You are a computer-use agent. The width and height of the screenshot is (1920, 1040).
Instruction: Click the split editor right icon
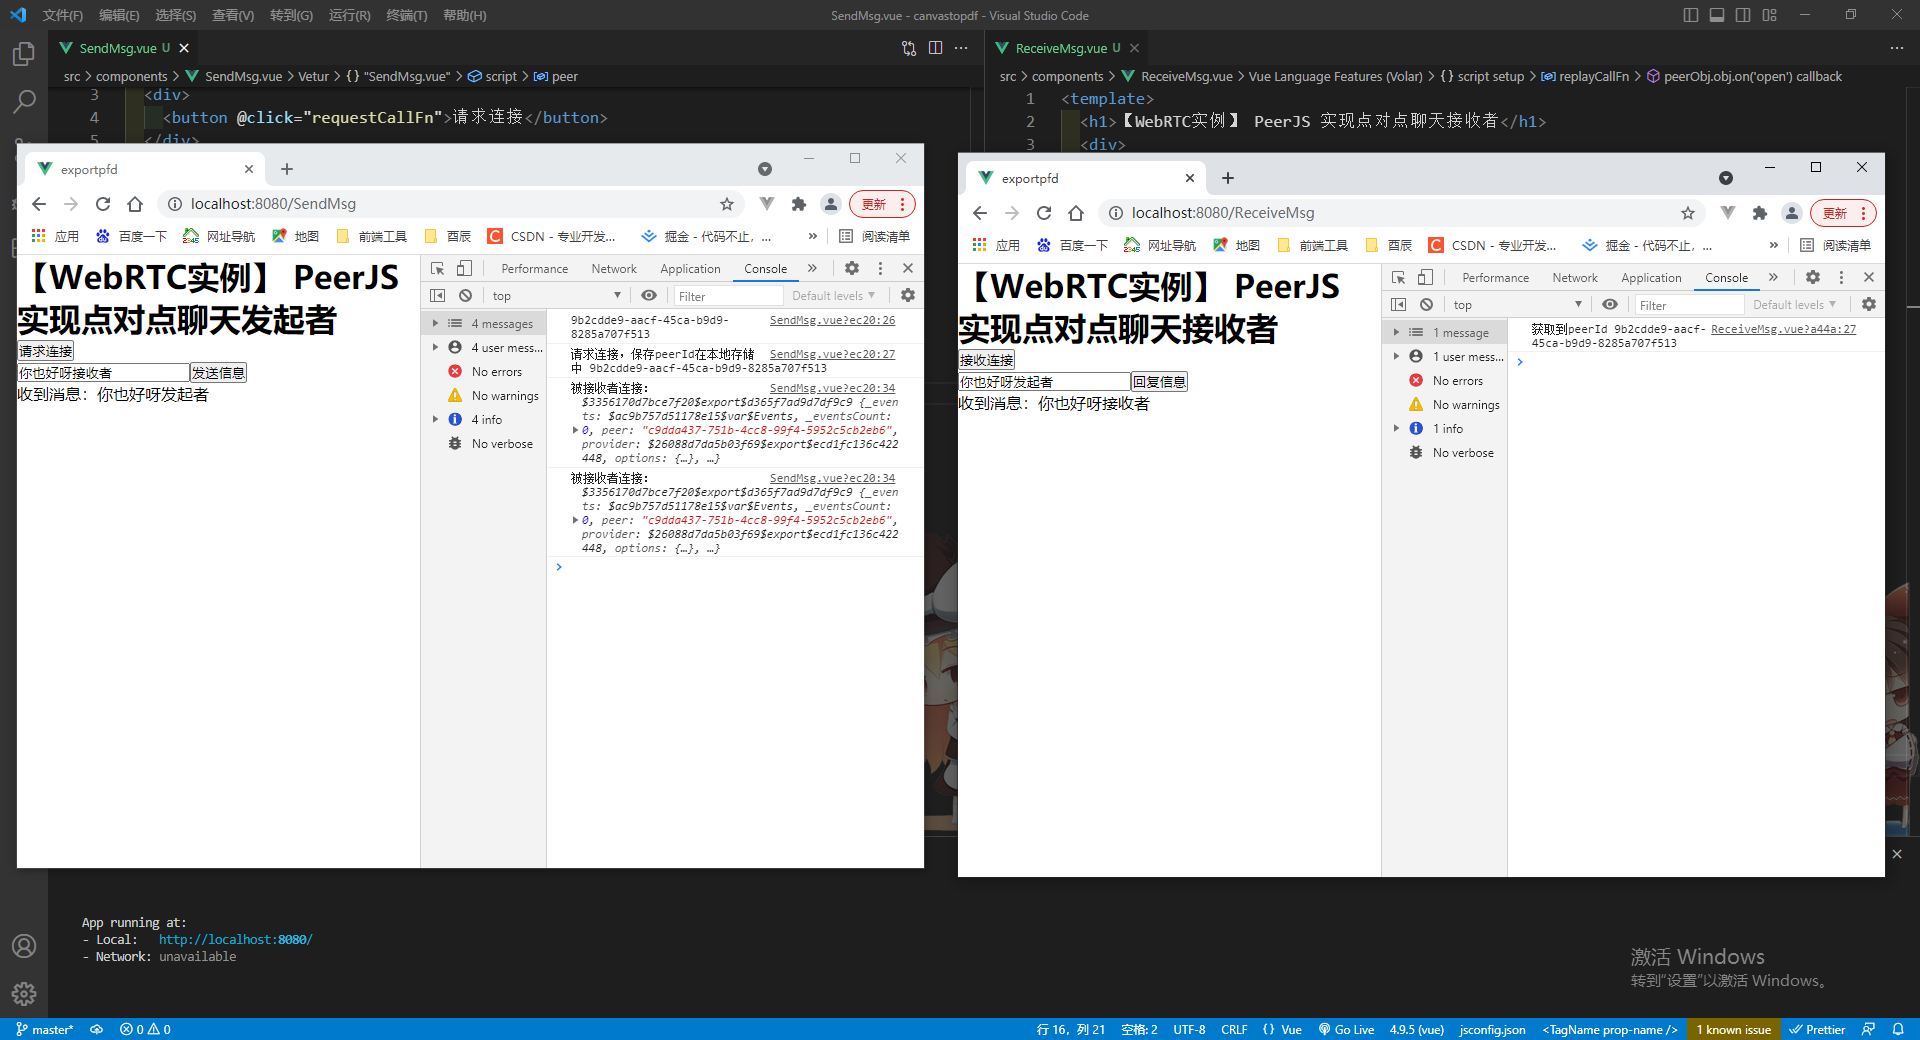pos(935,48)
